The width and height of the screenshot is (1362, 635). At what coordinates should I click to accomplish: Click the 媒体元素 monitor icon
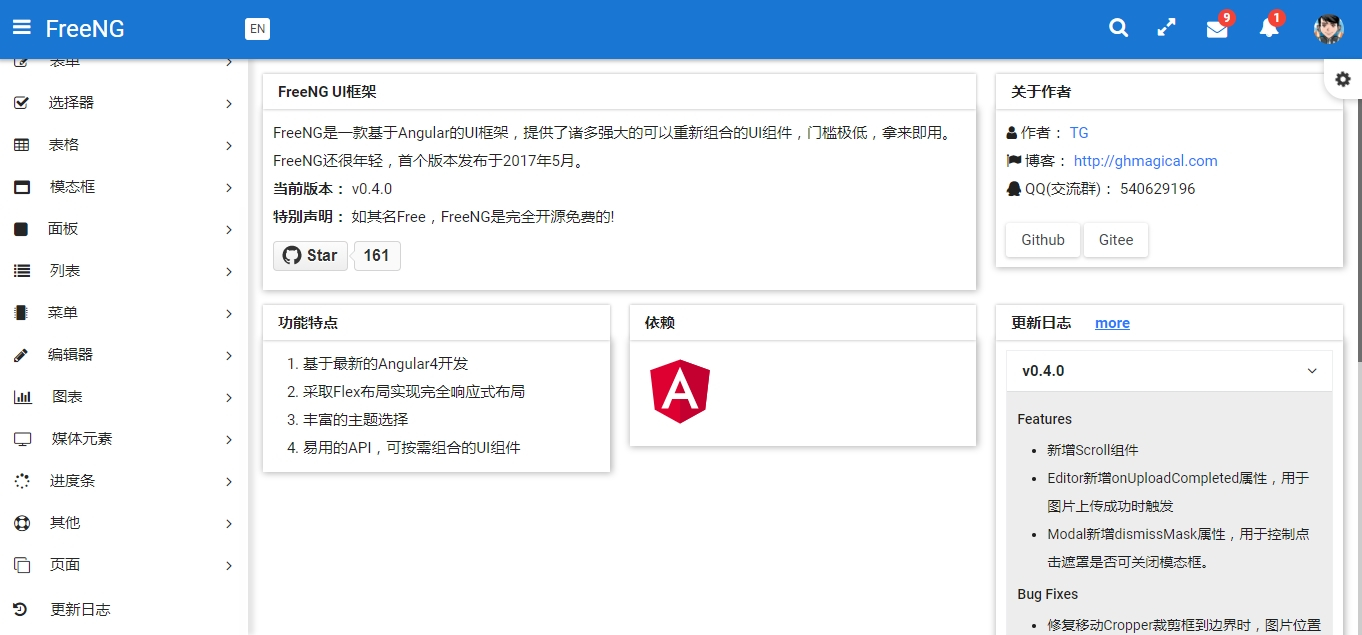coord(22,439)
